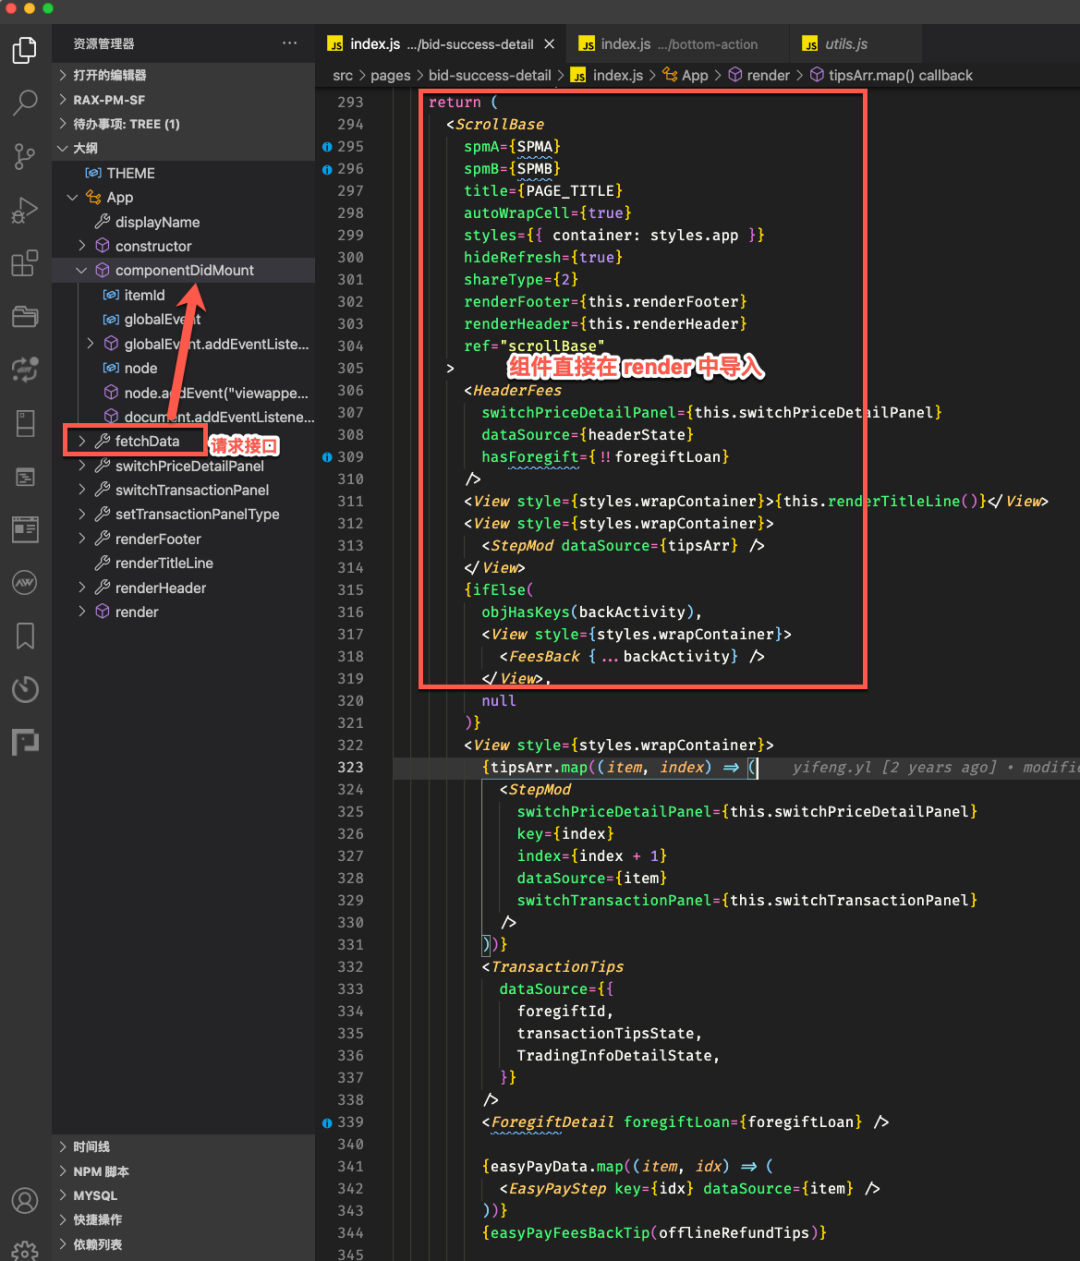Collapse the App class in outline
This screenshot has height=1261, width=1080.
pos(72,198)
